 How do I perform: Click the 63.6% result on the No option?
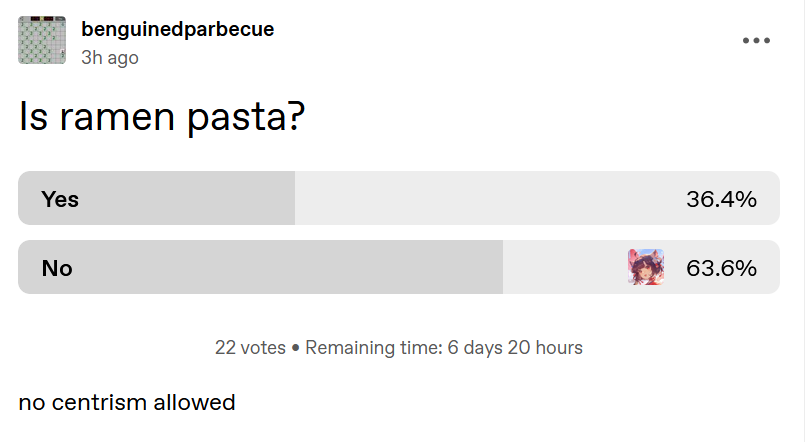[721, 268]
